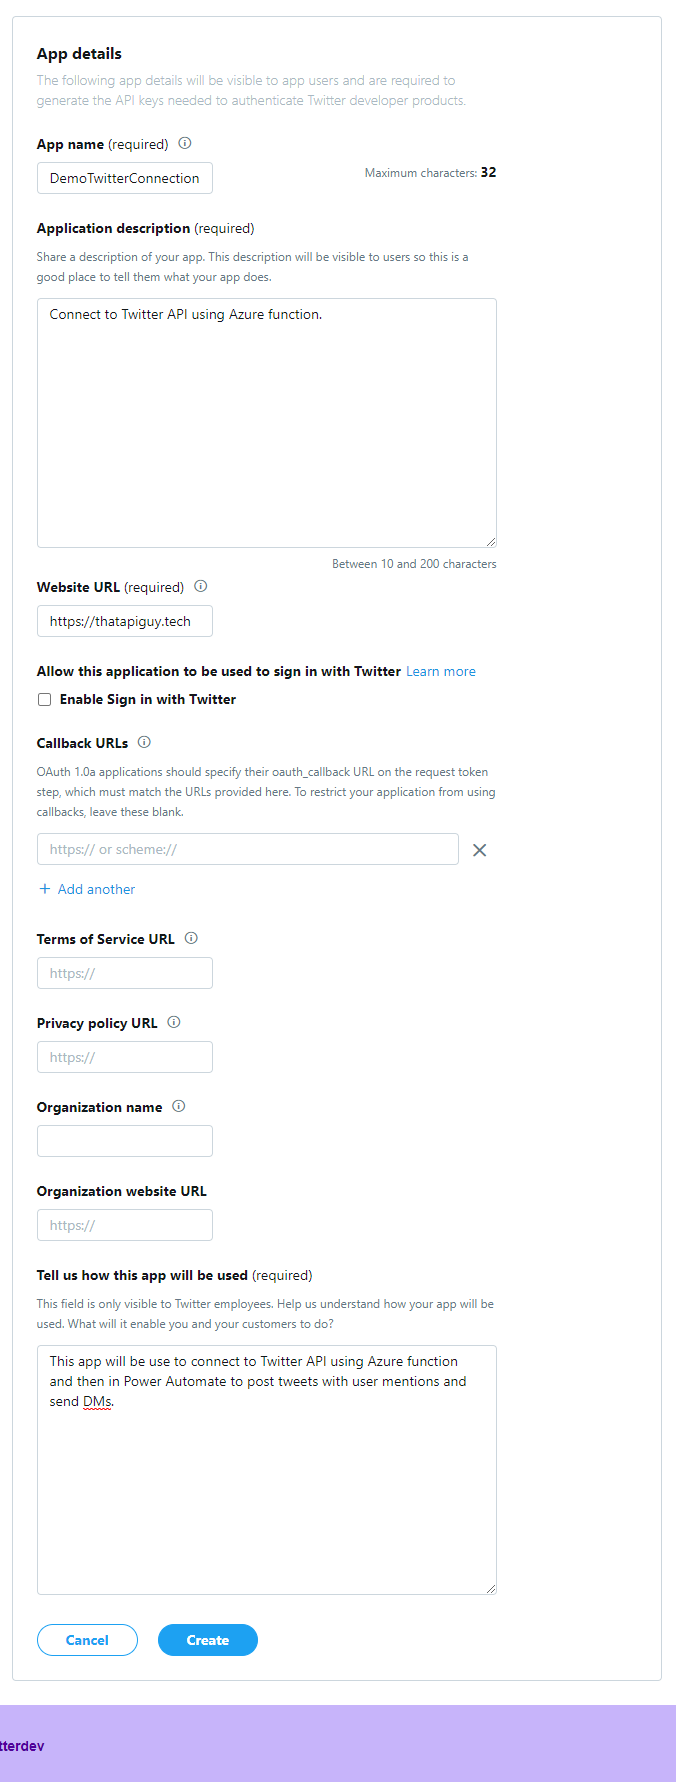Click the Privacy policy URL info icon
676x1782 pixels.
(174, 1022)
